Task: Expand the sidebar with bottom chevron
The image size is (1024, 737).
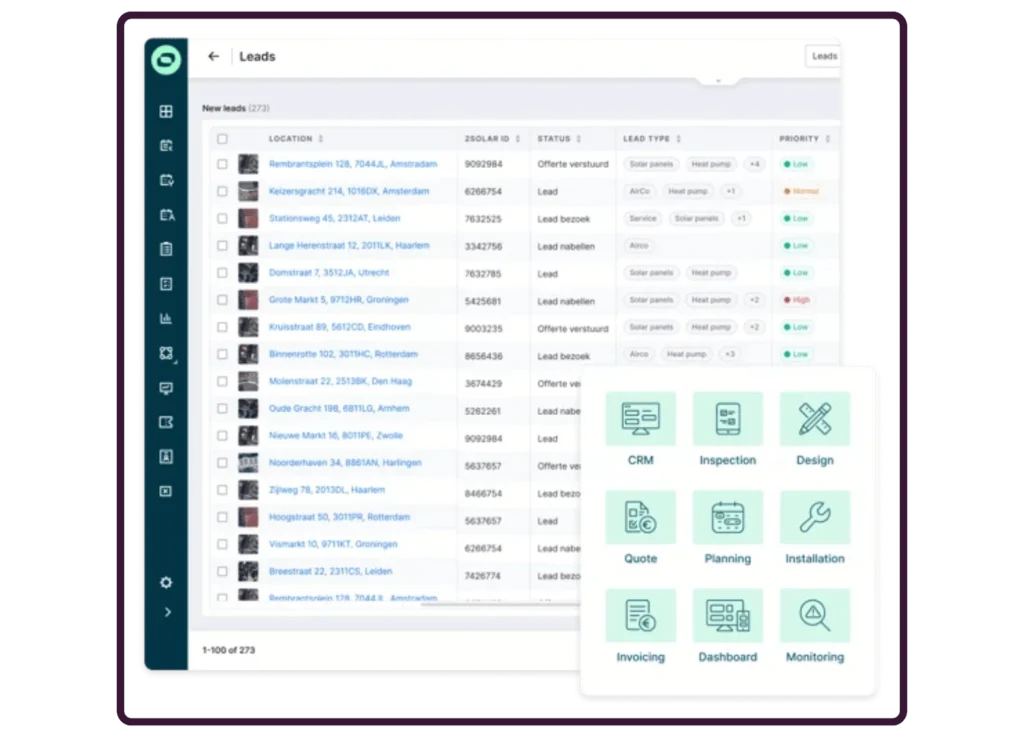Action: pyautogui.click(x=166, y=612)
